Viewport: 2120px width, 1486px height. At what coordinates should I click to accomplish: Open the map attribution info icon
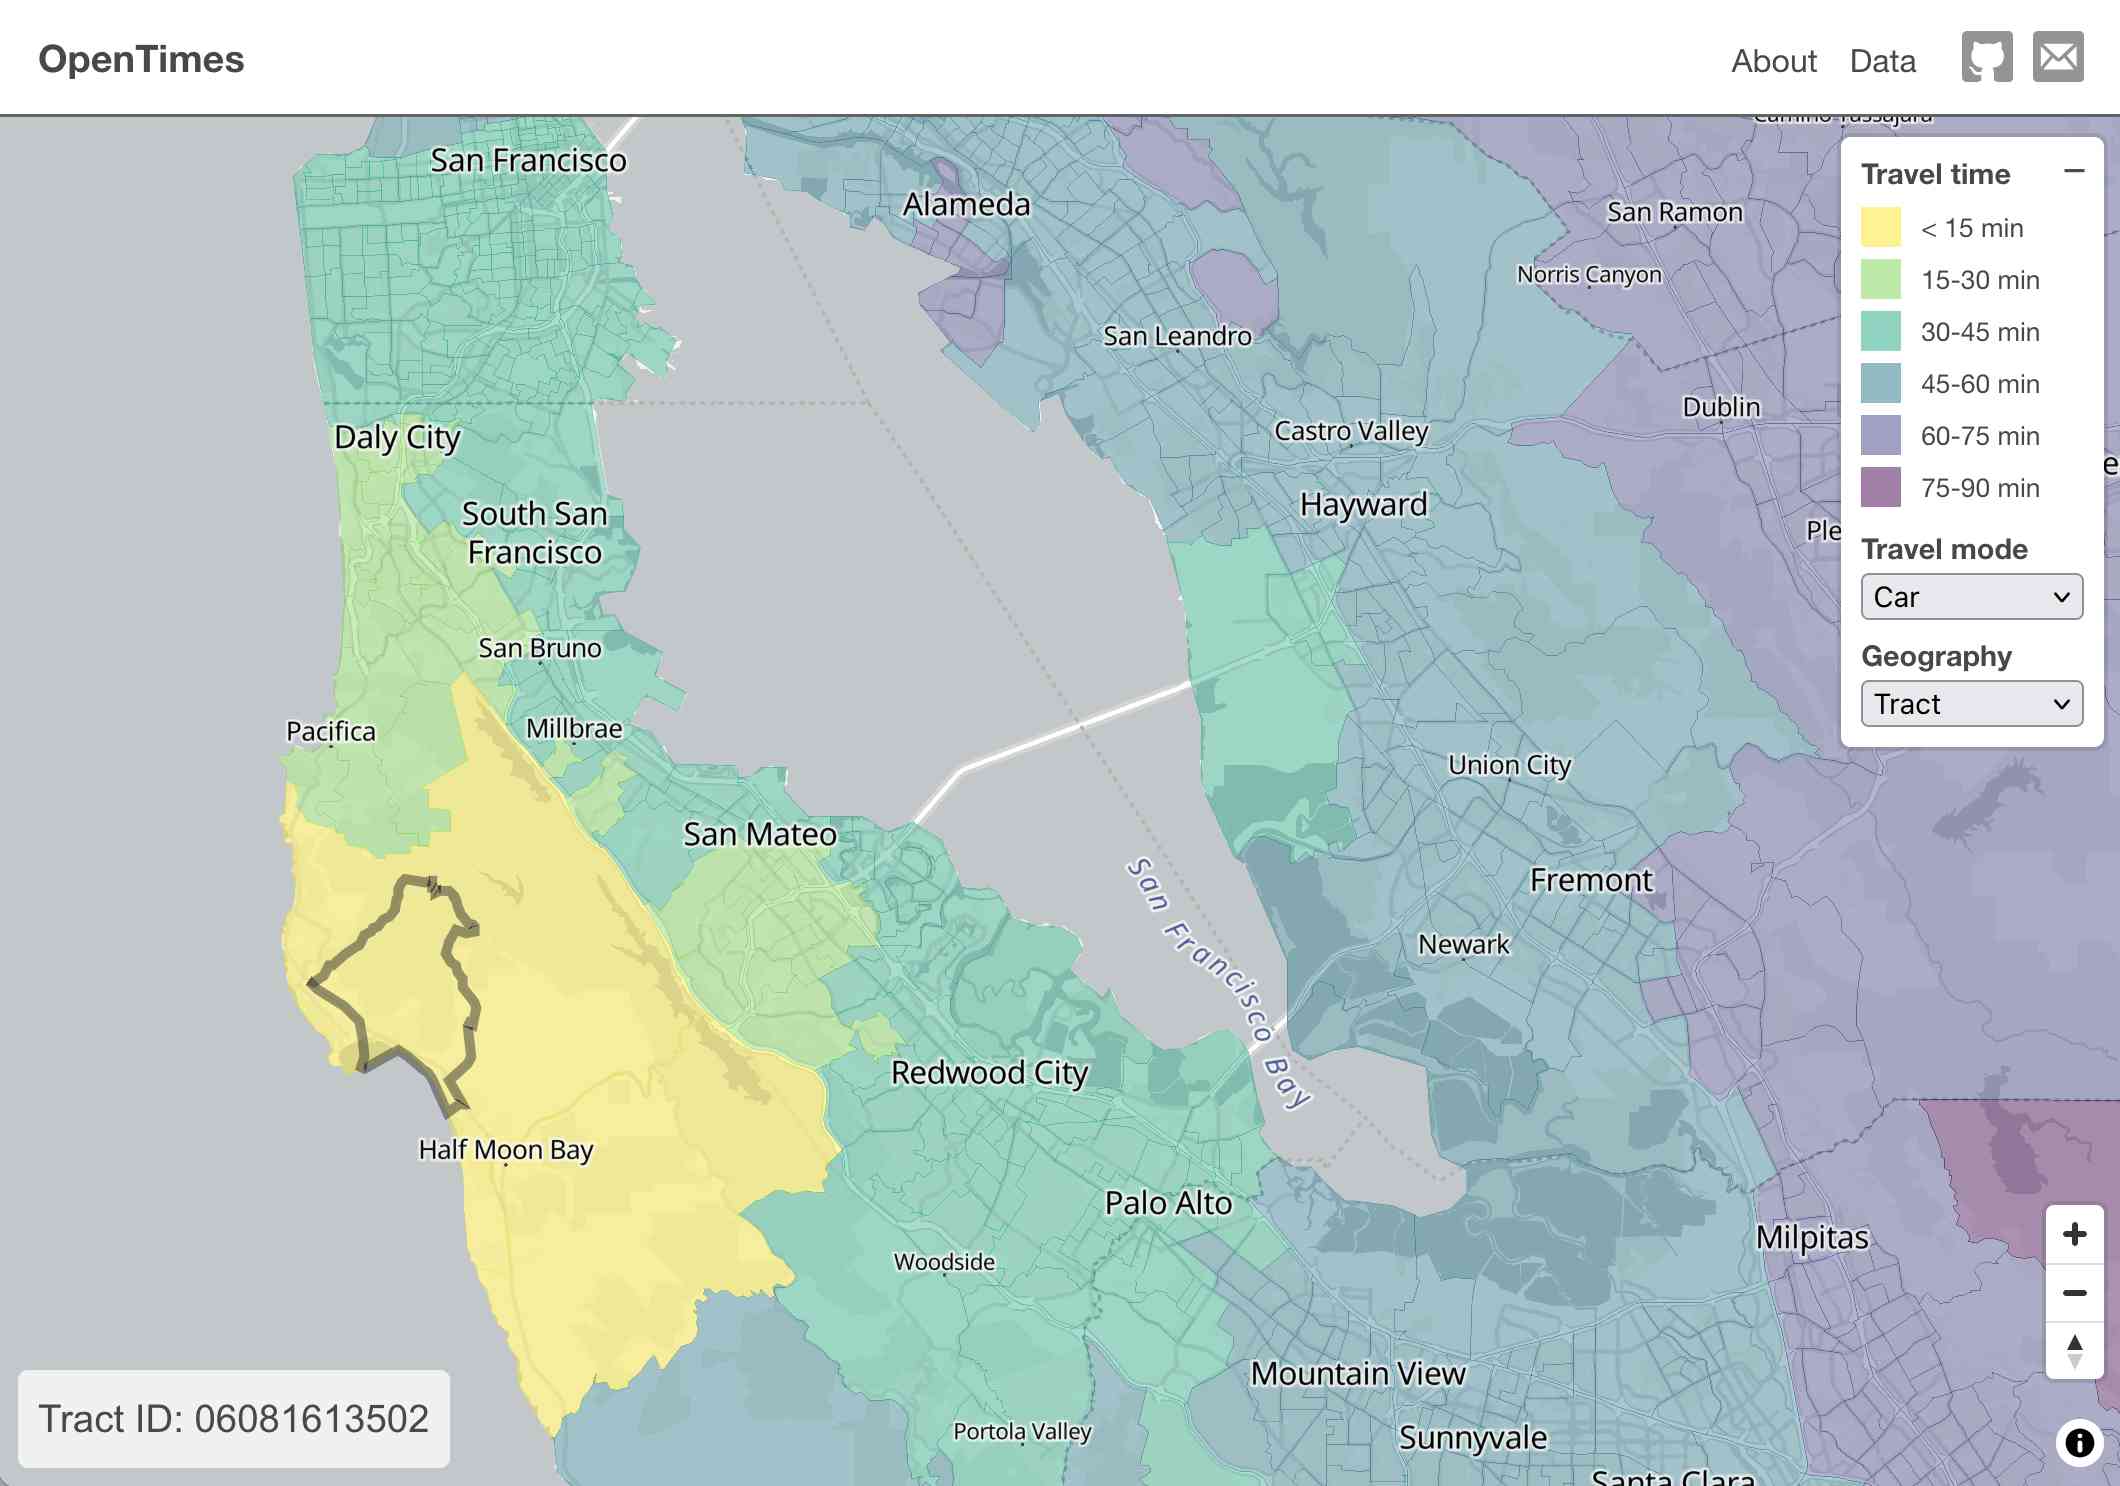pyautogui.click(x=2080, y=1443)
